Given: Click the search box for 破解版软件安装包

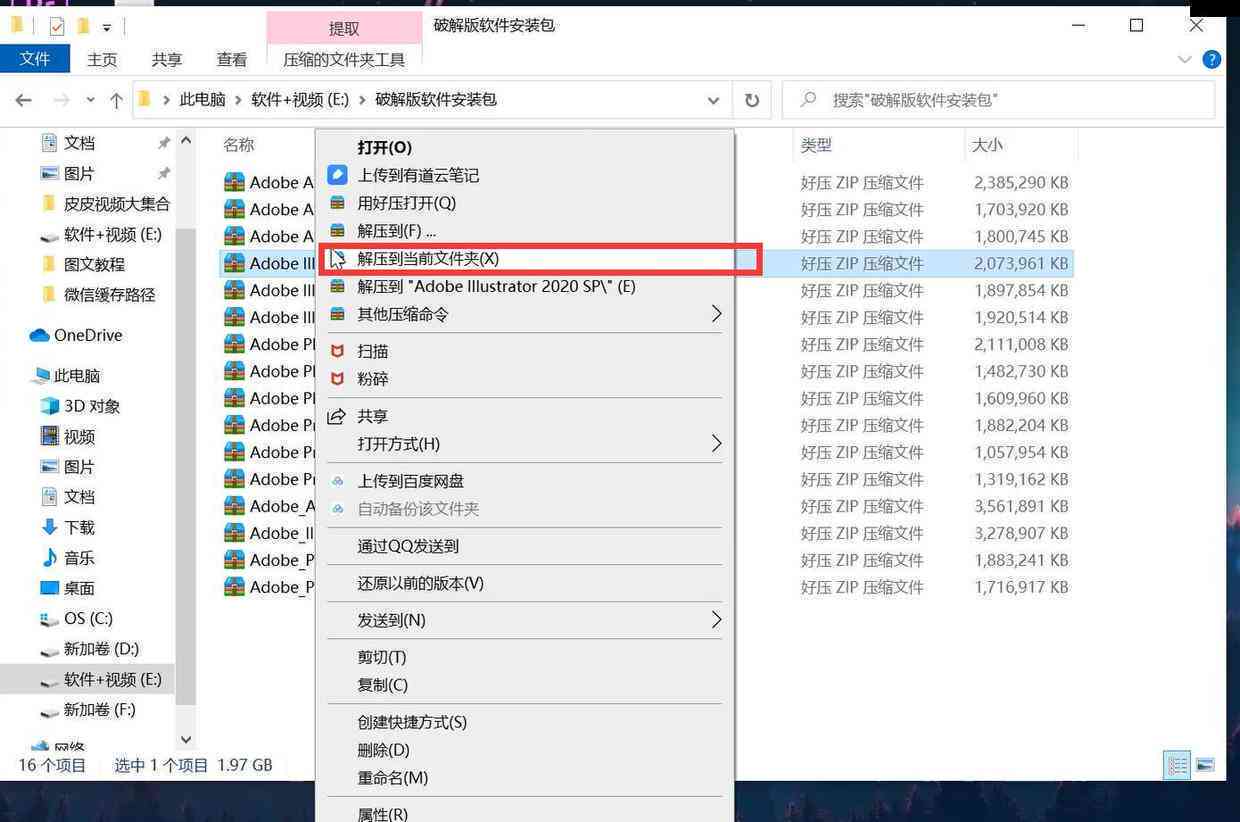Looking at the screenshot, I should click(x=998, y=100).
